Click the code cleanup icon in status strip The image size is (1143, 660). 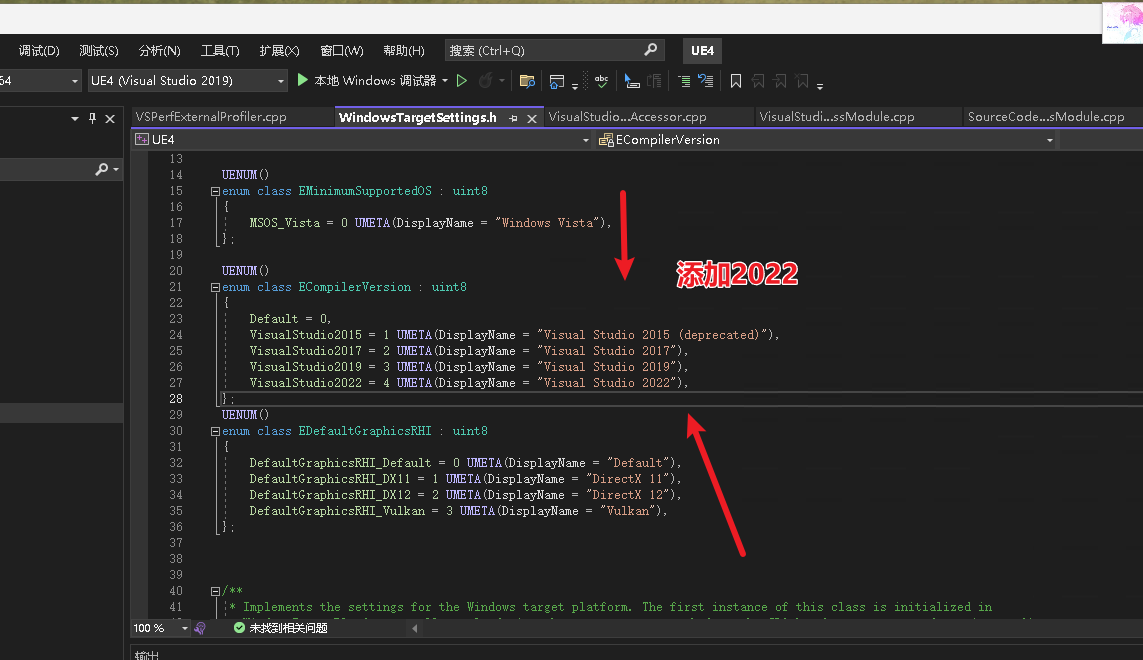[x=200, y=628]
